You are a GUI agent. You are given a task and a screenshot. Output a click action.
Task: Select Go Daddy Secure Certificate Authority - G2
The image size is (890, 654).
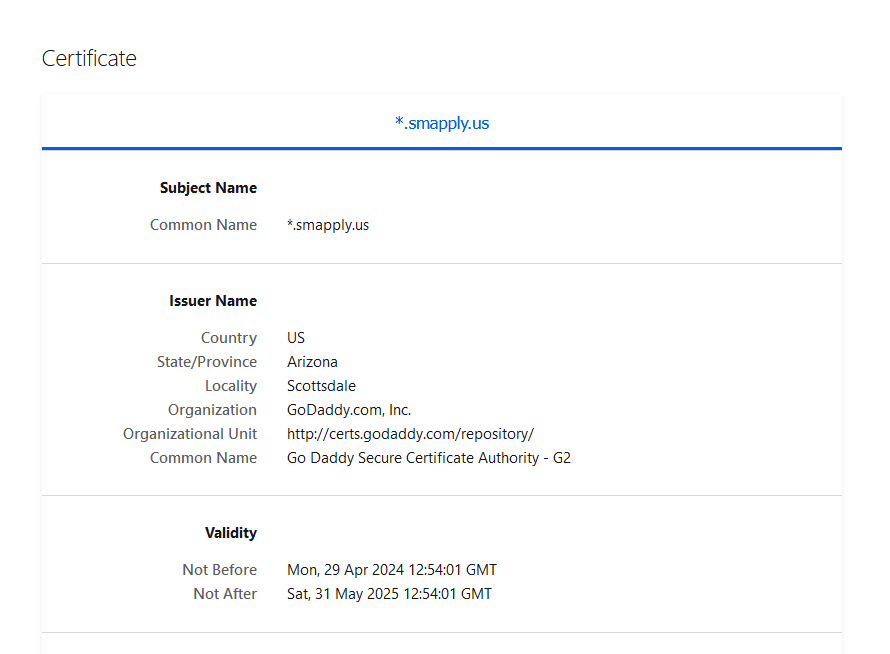pyautogui.click(x=429, y=457)
